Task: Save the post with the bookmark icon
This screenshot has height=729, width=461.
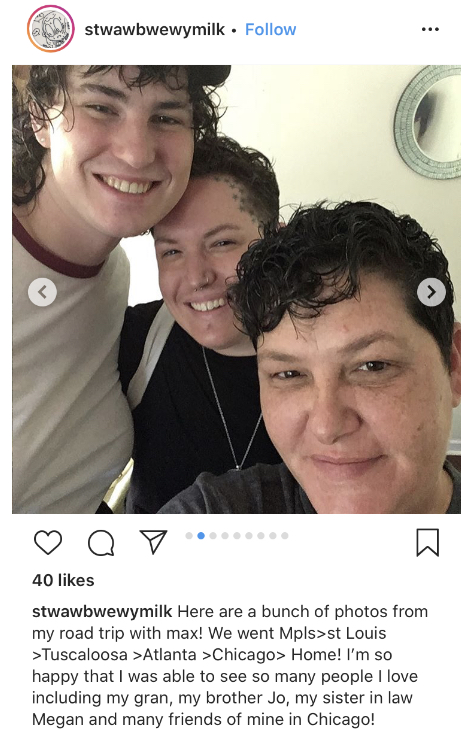Action: (427, 542)
